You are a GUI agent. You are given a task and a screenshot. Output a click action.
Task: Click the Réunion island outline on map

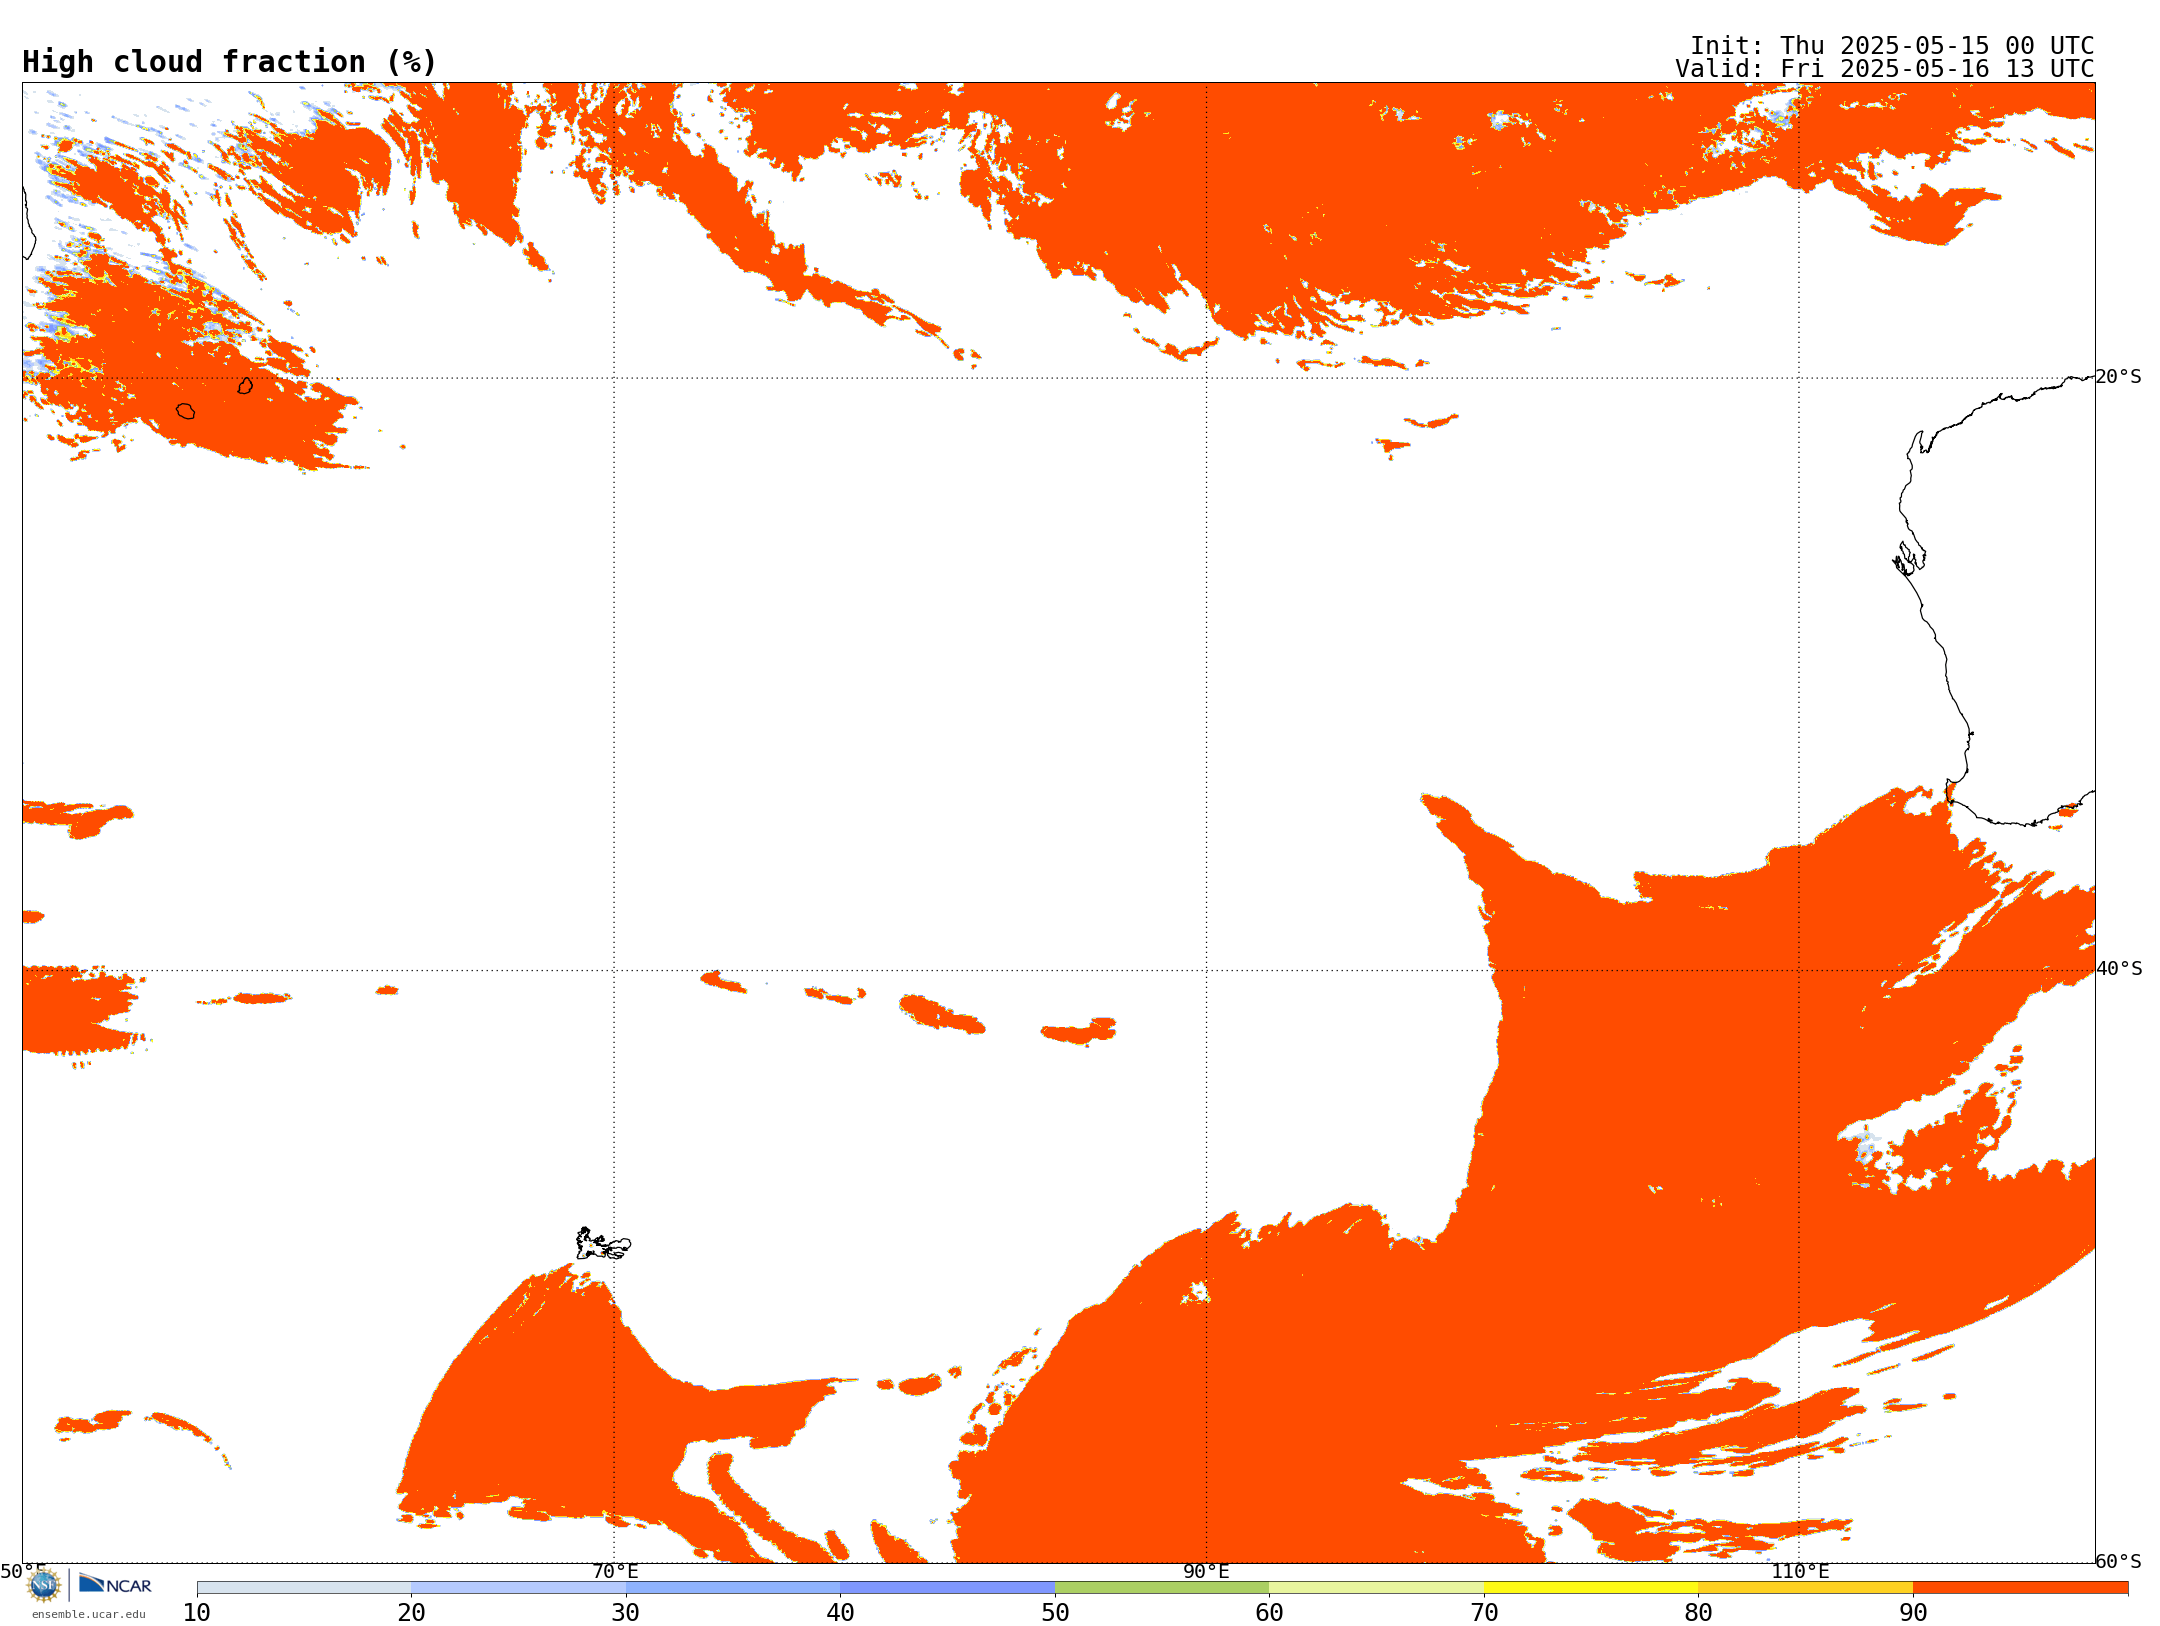pos(185,411)
